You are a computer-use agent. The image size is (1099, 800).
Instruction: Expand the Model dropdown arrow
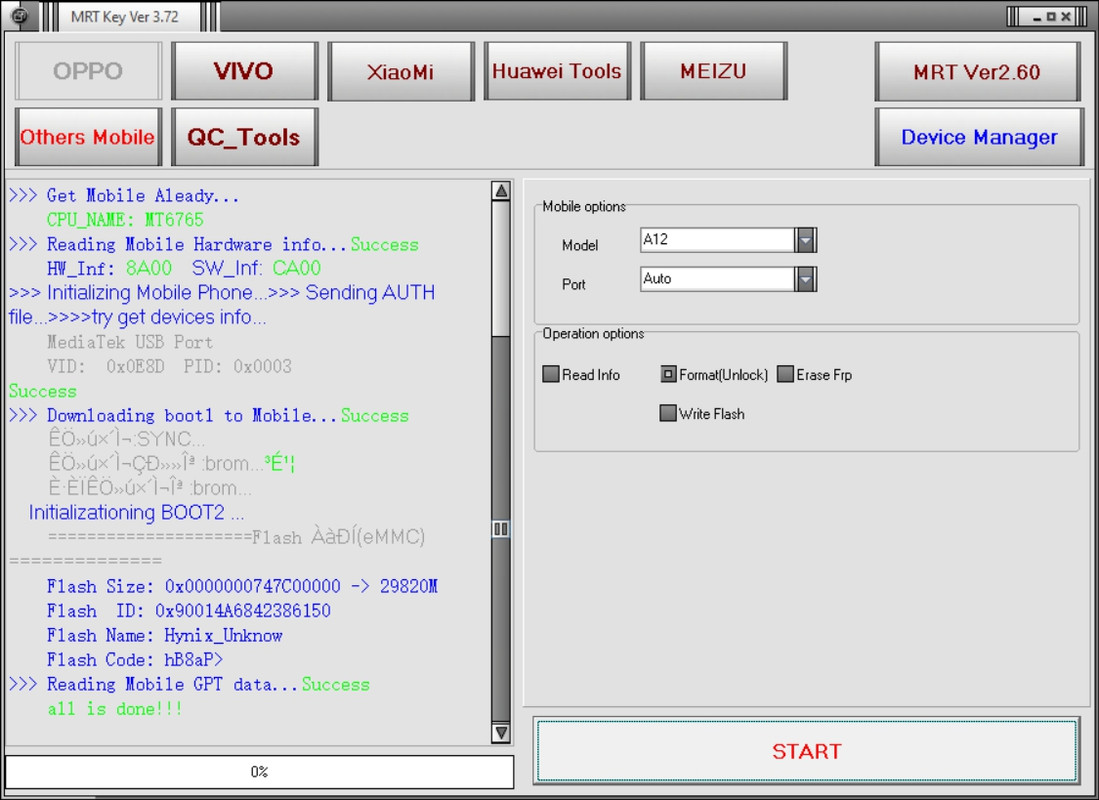[805, 240]
